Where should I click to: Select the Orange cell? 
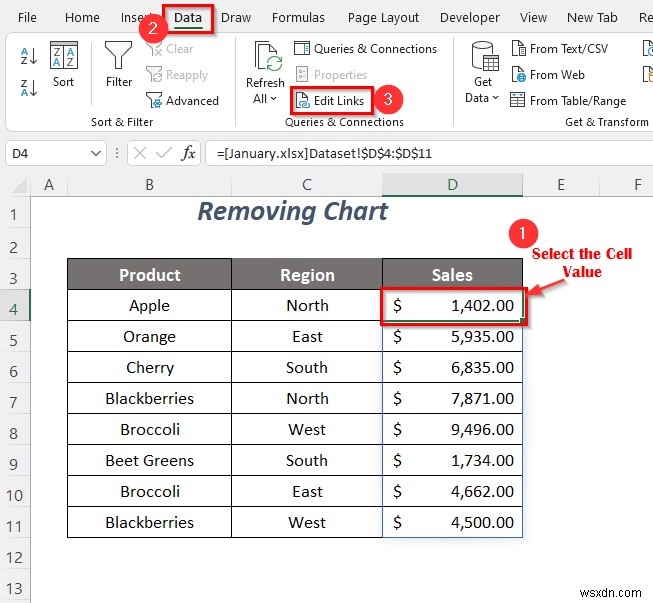(x=150, y=336)
